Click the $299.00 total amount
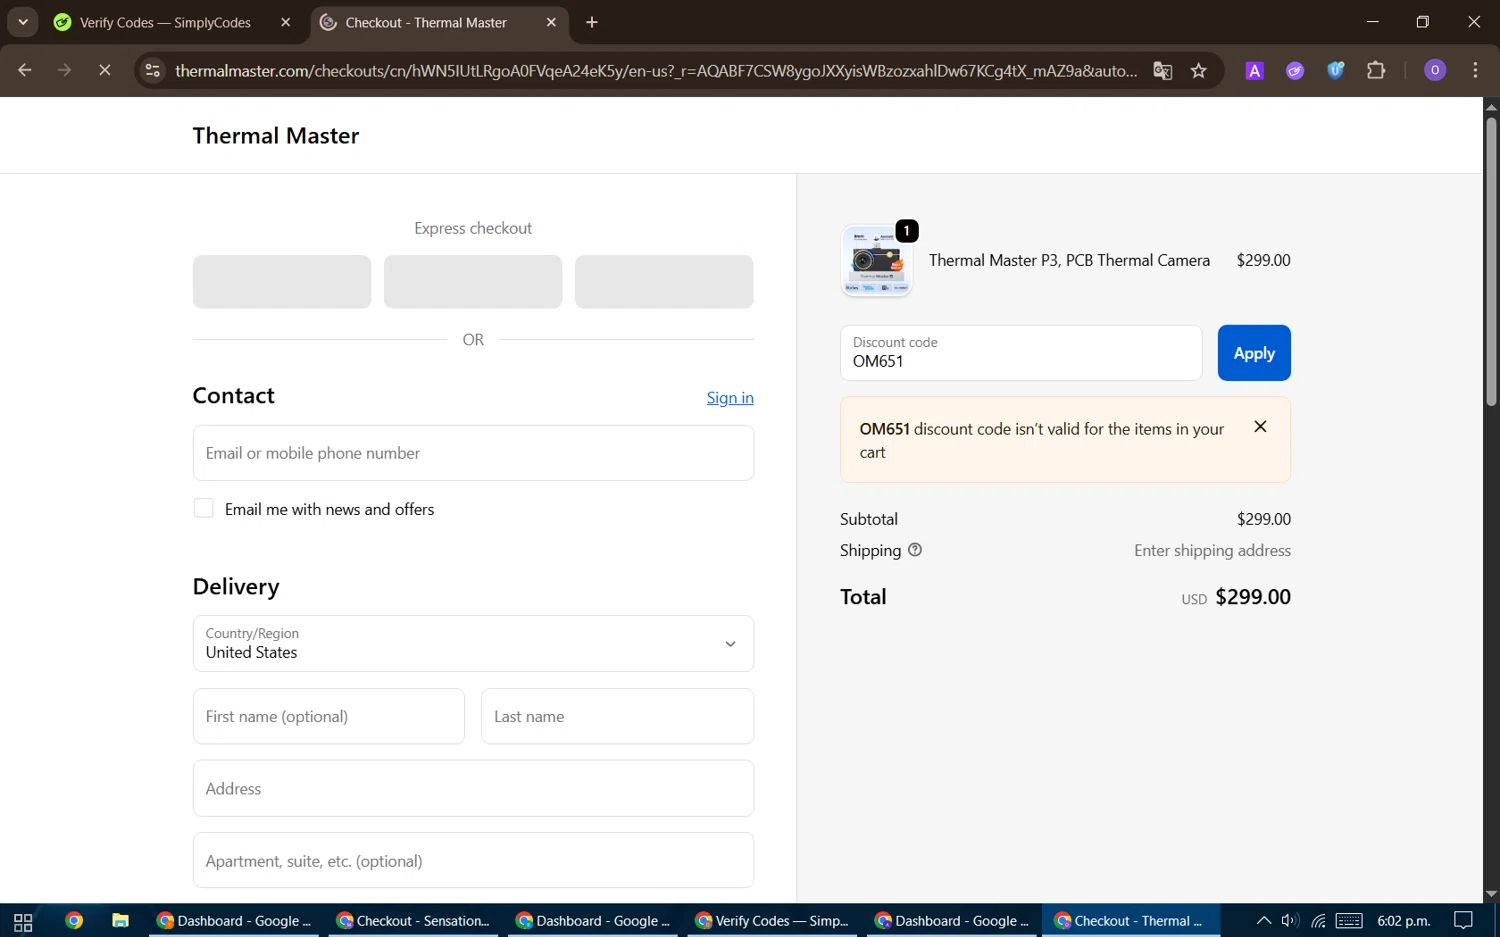Screen dimensions: 1500x937 1253,597
